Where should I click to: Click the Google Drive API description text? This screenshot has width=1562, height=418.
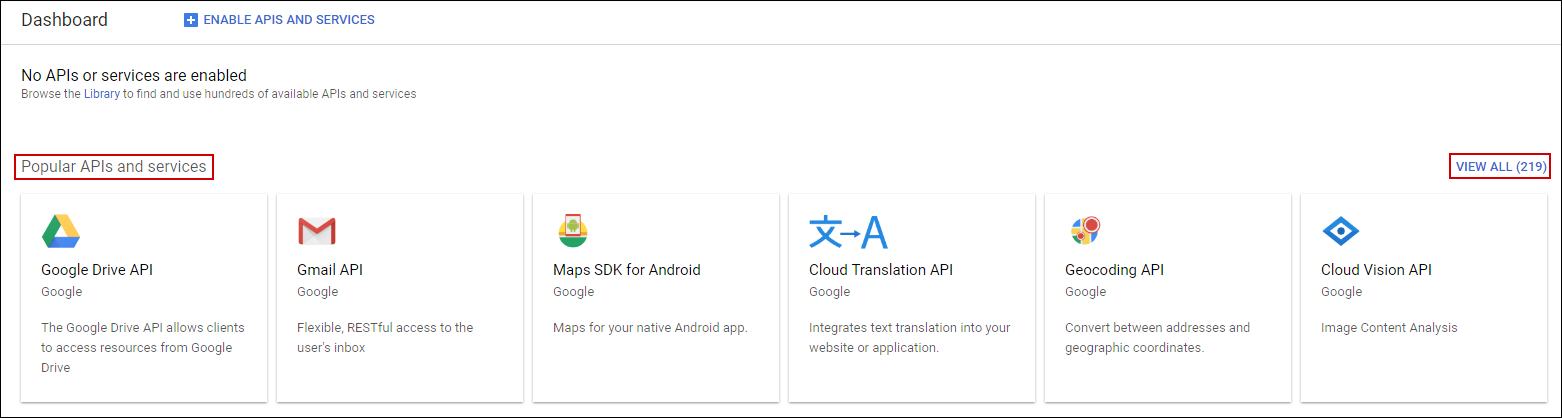click(x=143, y=348)
